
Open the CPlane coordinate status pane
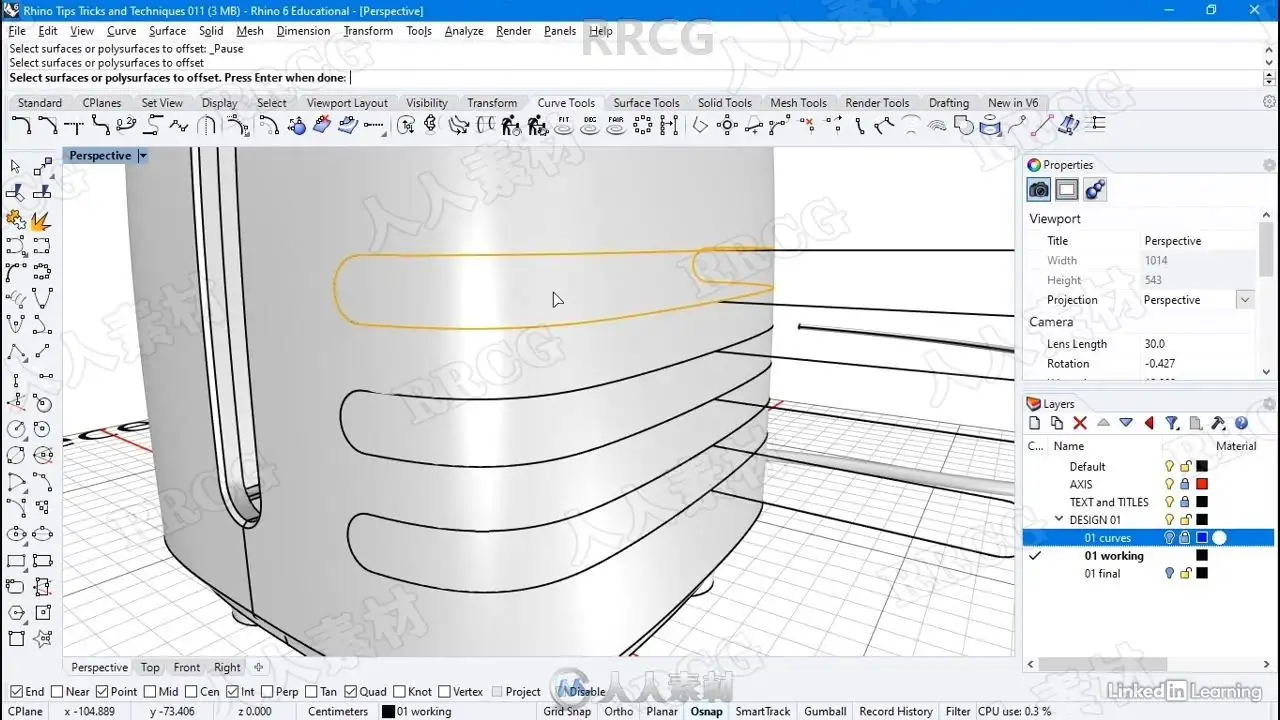26,711
